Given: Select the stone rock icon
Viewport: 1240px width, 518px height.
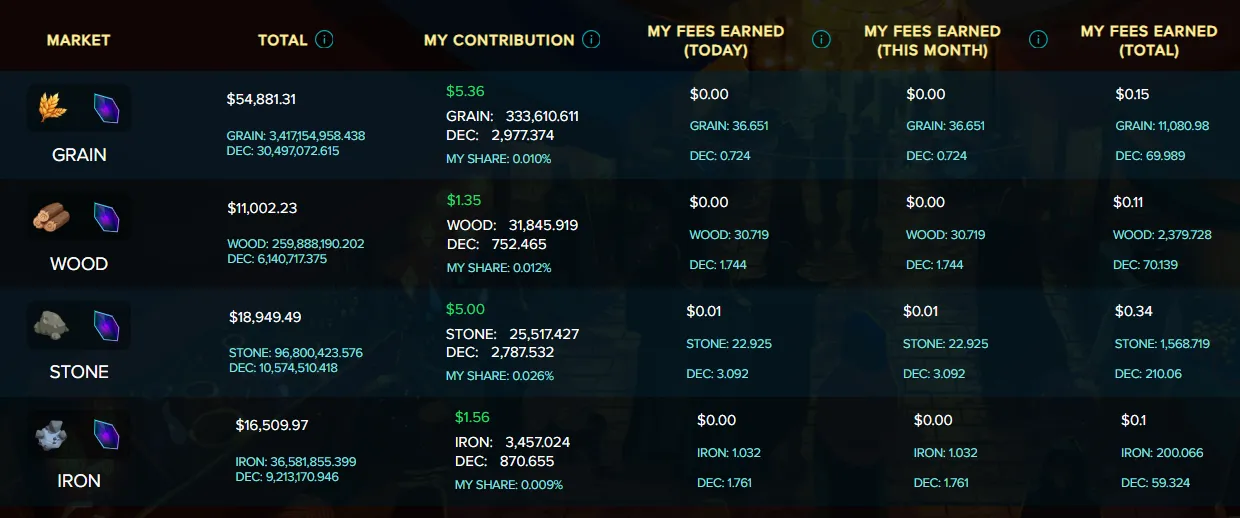Looking at the screenshot, I should 52,325.
